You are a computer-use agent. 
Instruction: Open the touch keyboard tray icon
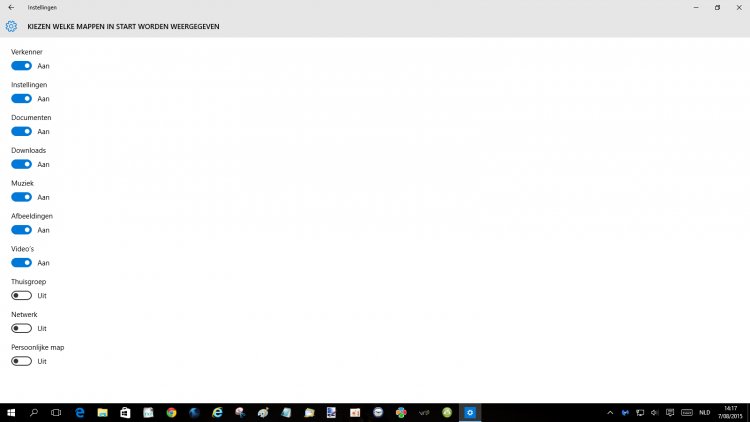pyautogui.click(x=687, y=412)
